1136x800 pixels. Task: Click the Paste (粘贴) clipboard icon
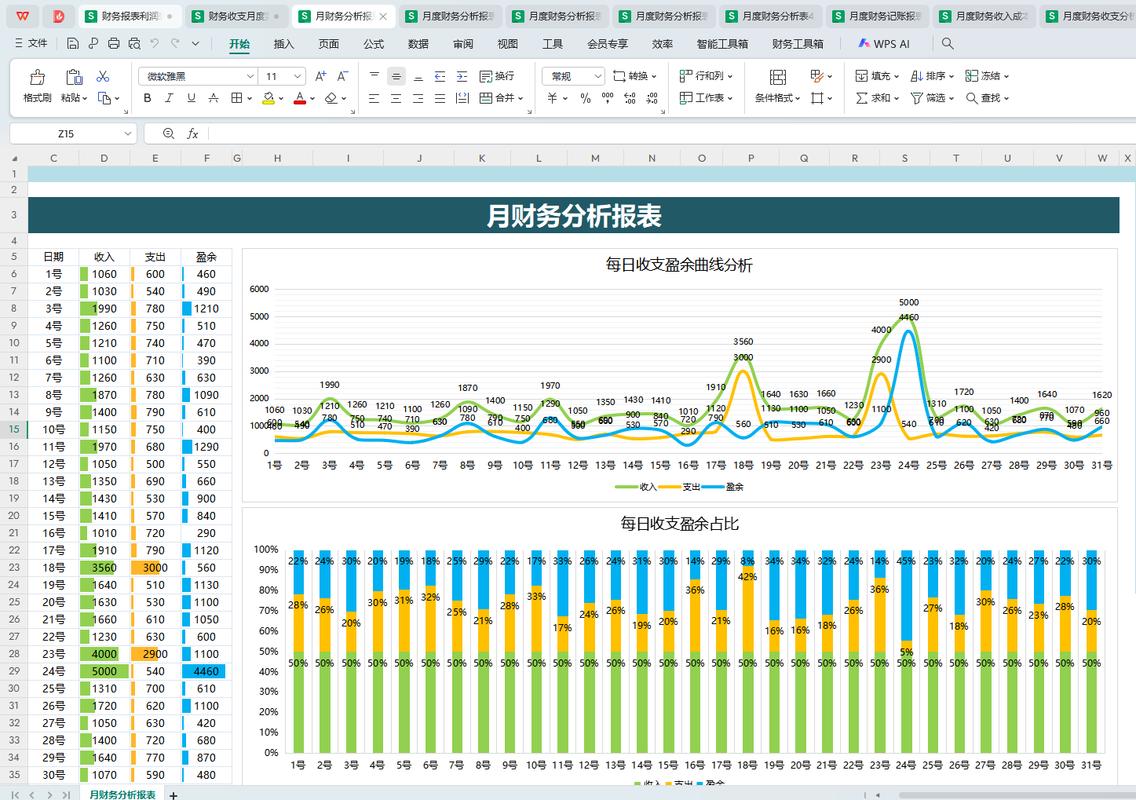pos(73,78)
